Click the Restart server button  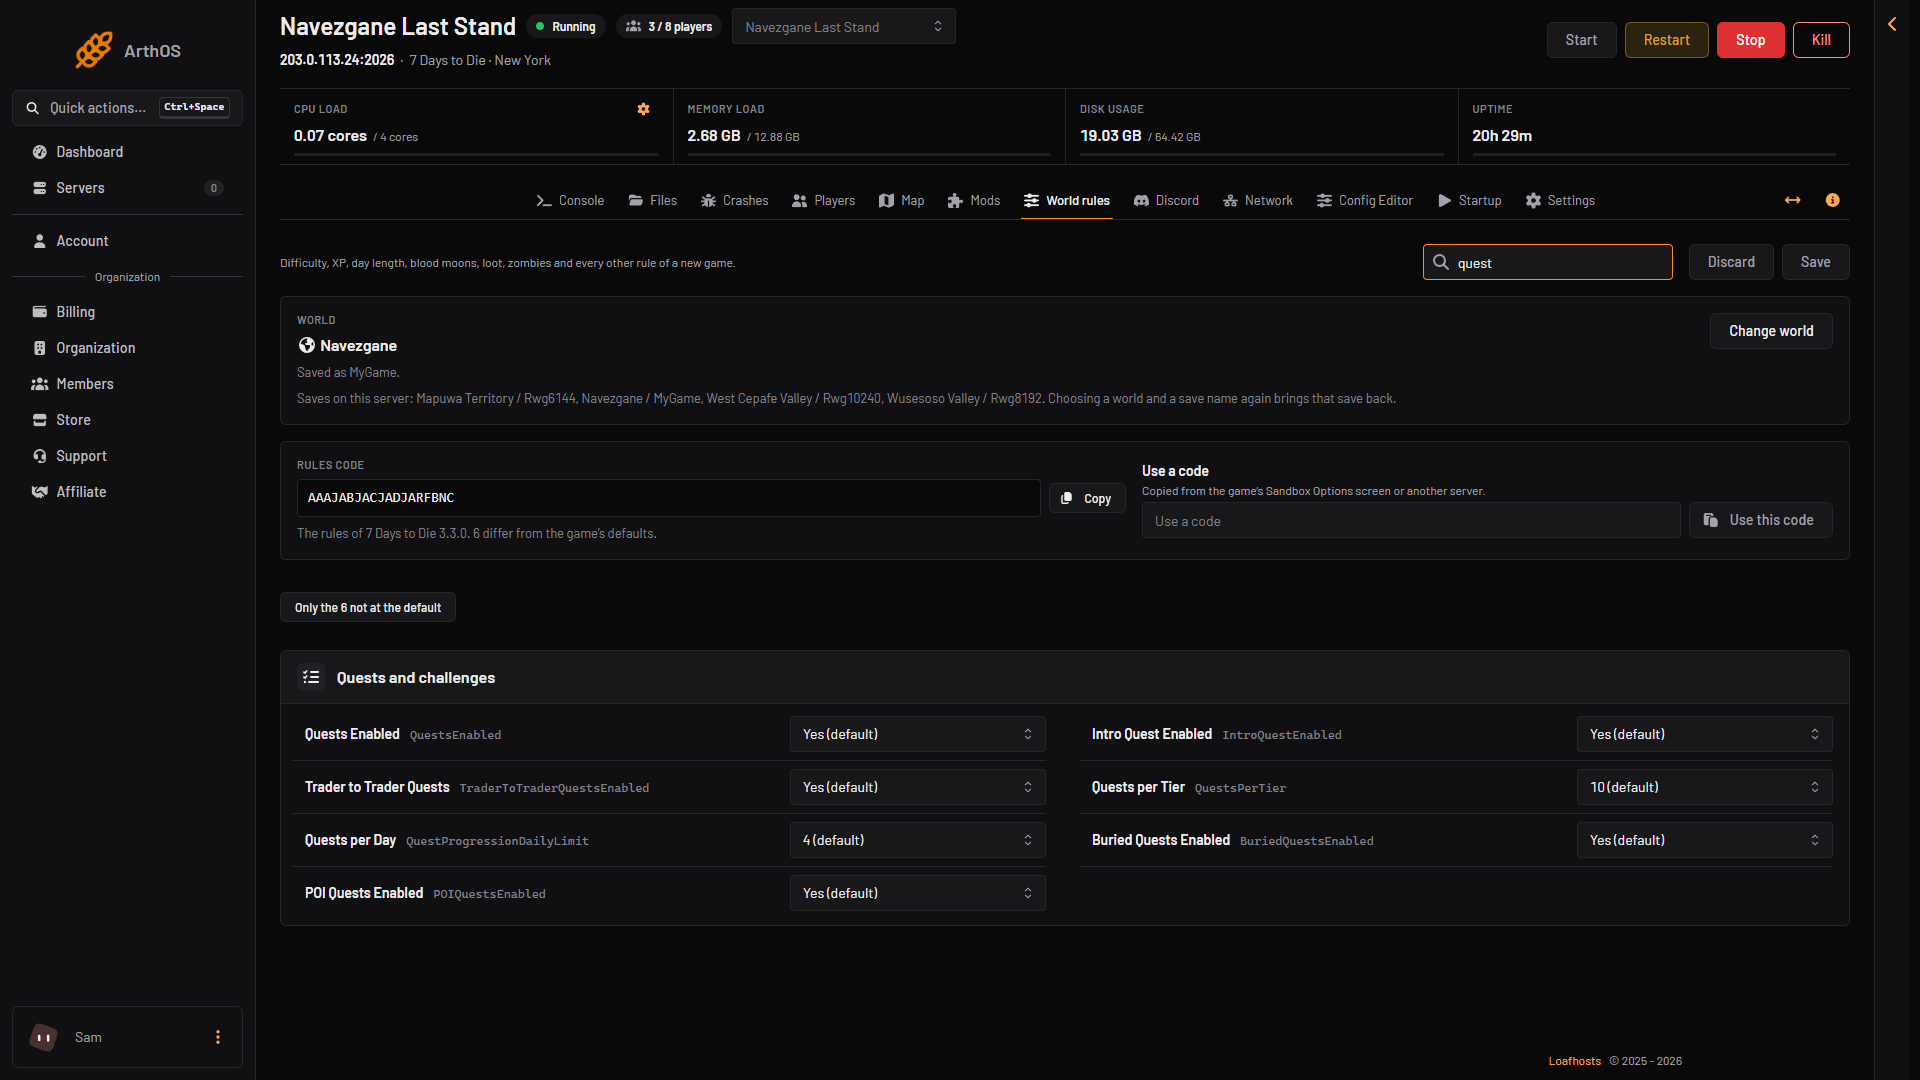(x=1666, y=40)
